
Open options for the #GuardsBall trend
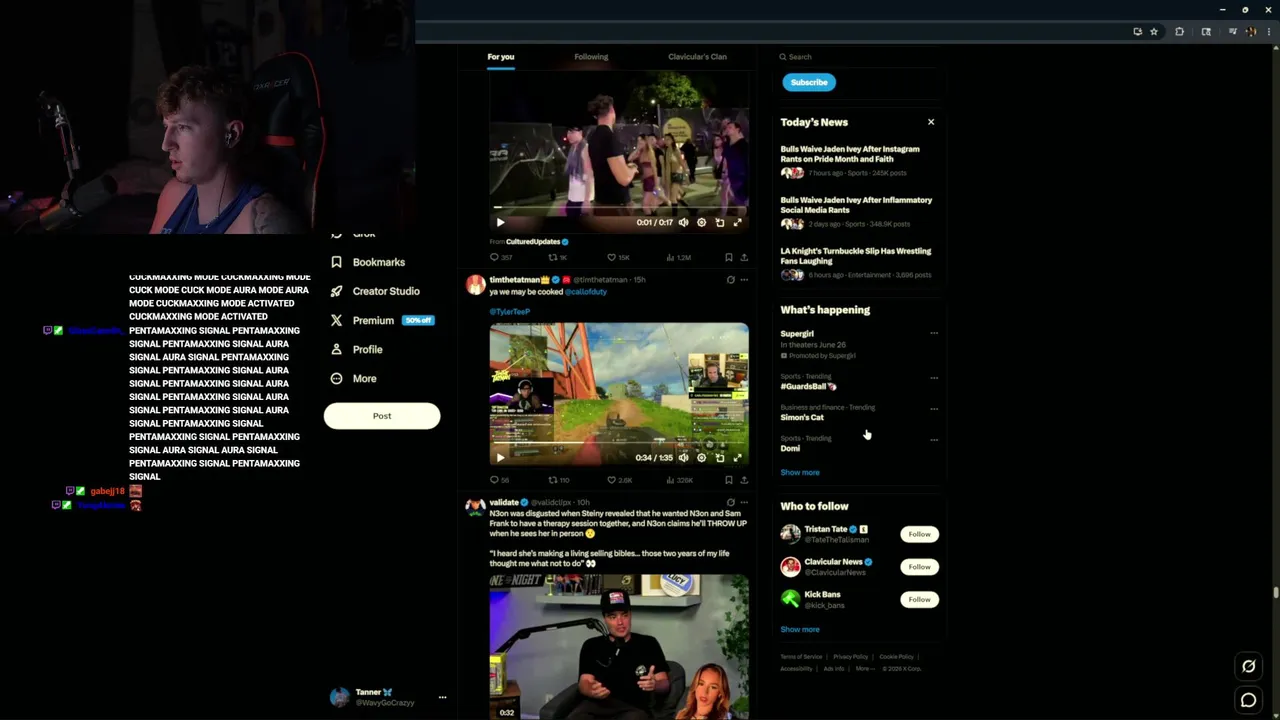[x=934, y=378]
